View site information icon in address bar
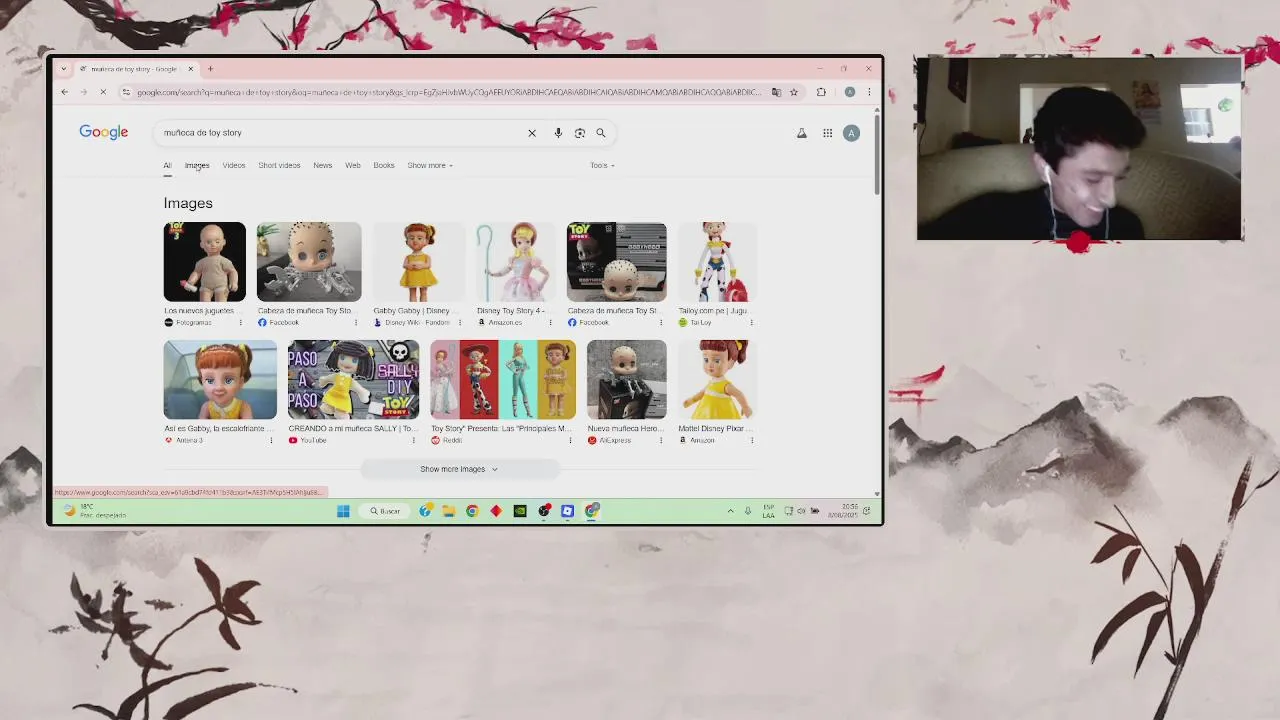Screen dimensions: 1280x720 tap(126, 92)
